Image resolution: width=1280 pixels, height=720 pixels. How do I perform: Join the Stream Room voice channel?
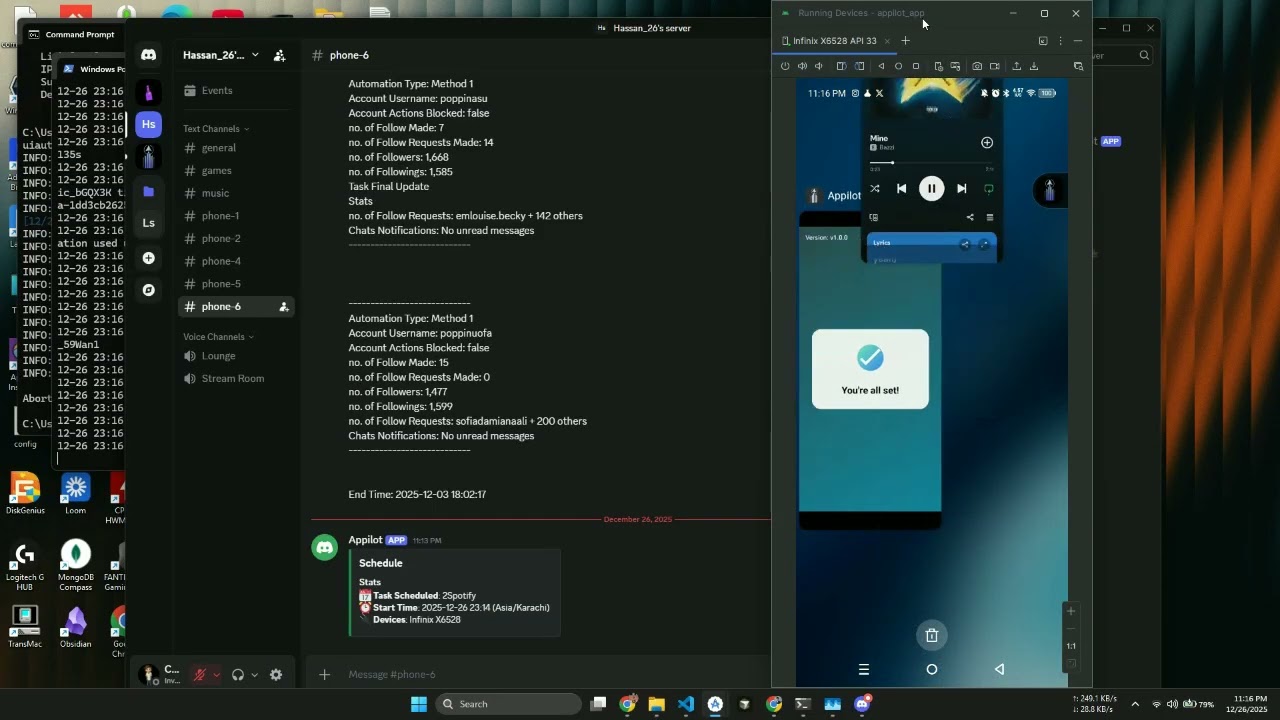tap(238, 379)
